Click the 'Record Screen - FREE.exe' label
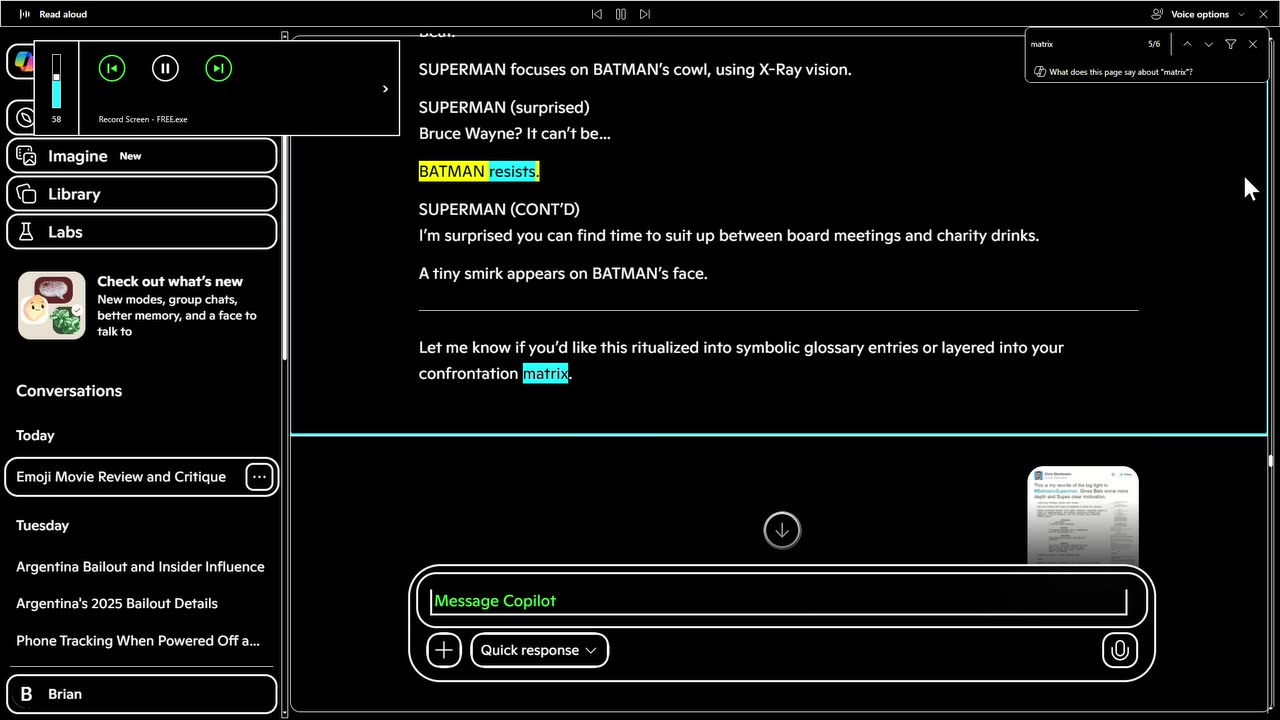Viewport: 1280px width, 720px height. click(x=143, y=119)
